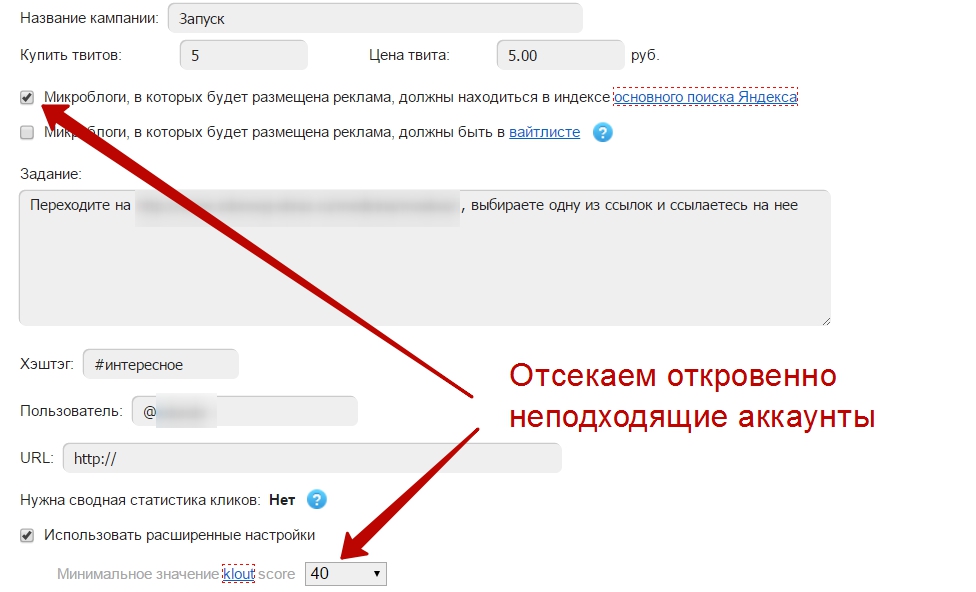The image size is (976, 592).
Task: Open 'основного поиска Яндекса' link
Action: (705, 98)
